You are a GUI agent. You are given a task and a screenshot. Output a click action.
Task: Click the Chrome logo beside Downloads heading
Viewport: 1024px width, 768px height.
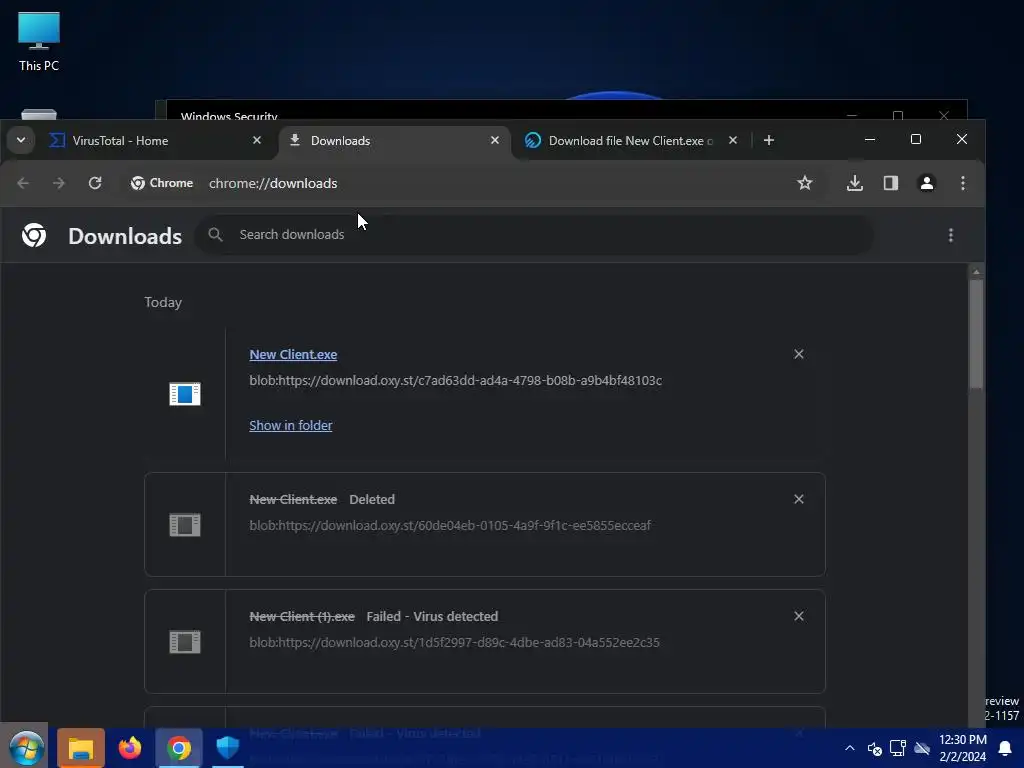(34, 235)
